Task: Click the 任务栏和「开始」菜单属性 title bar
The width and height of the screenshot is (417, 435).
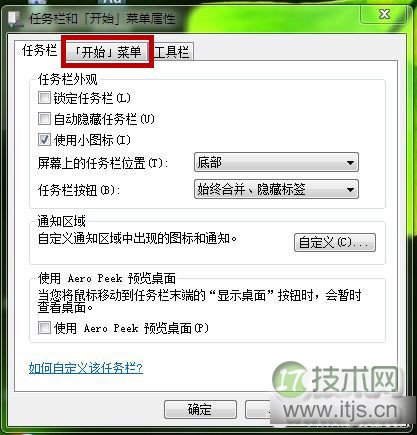Action: pos(102,18)
